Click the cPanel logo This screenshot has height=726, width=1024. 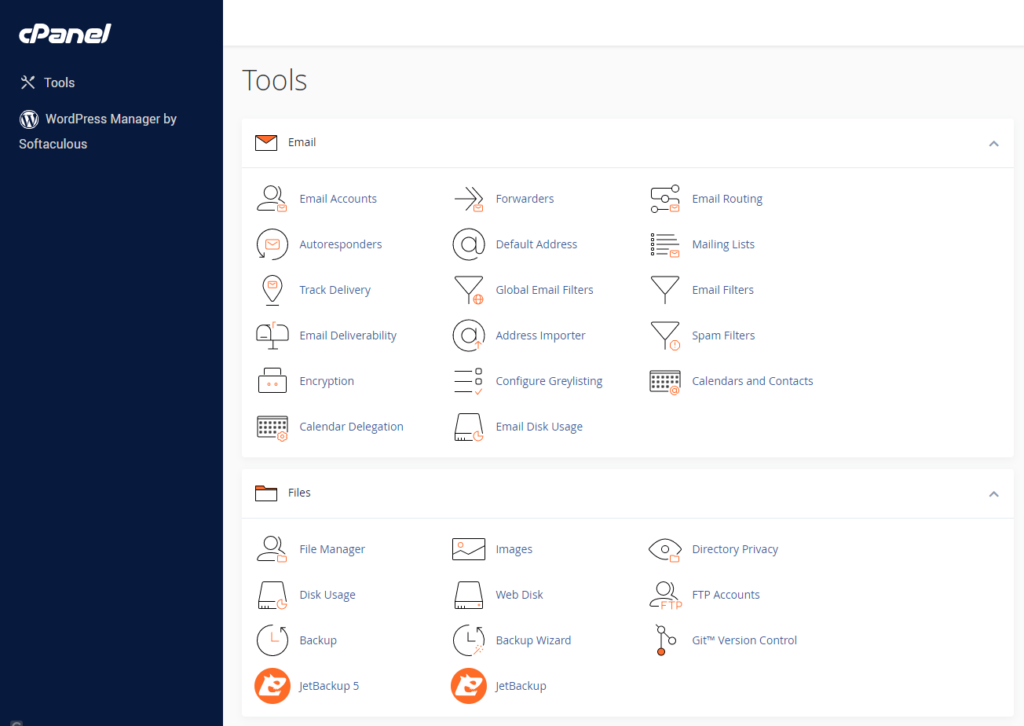[x=64, y=34]
